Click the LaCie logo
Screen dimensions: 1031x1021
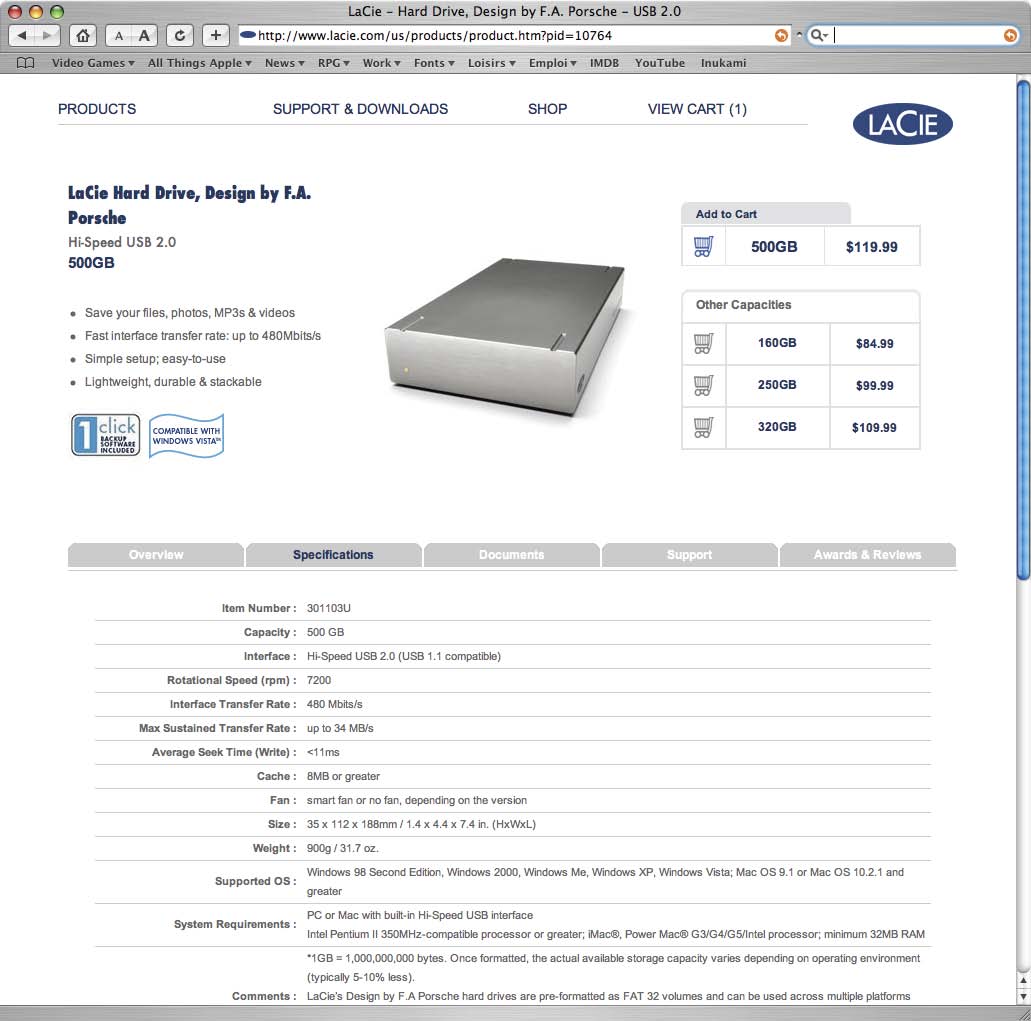903,124
